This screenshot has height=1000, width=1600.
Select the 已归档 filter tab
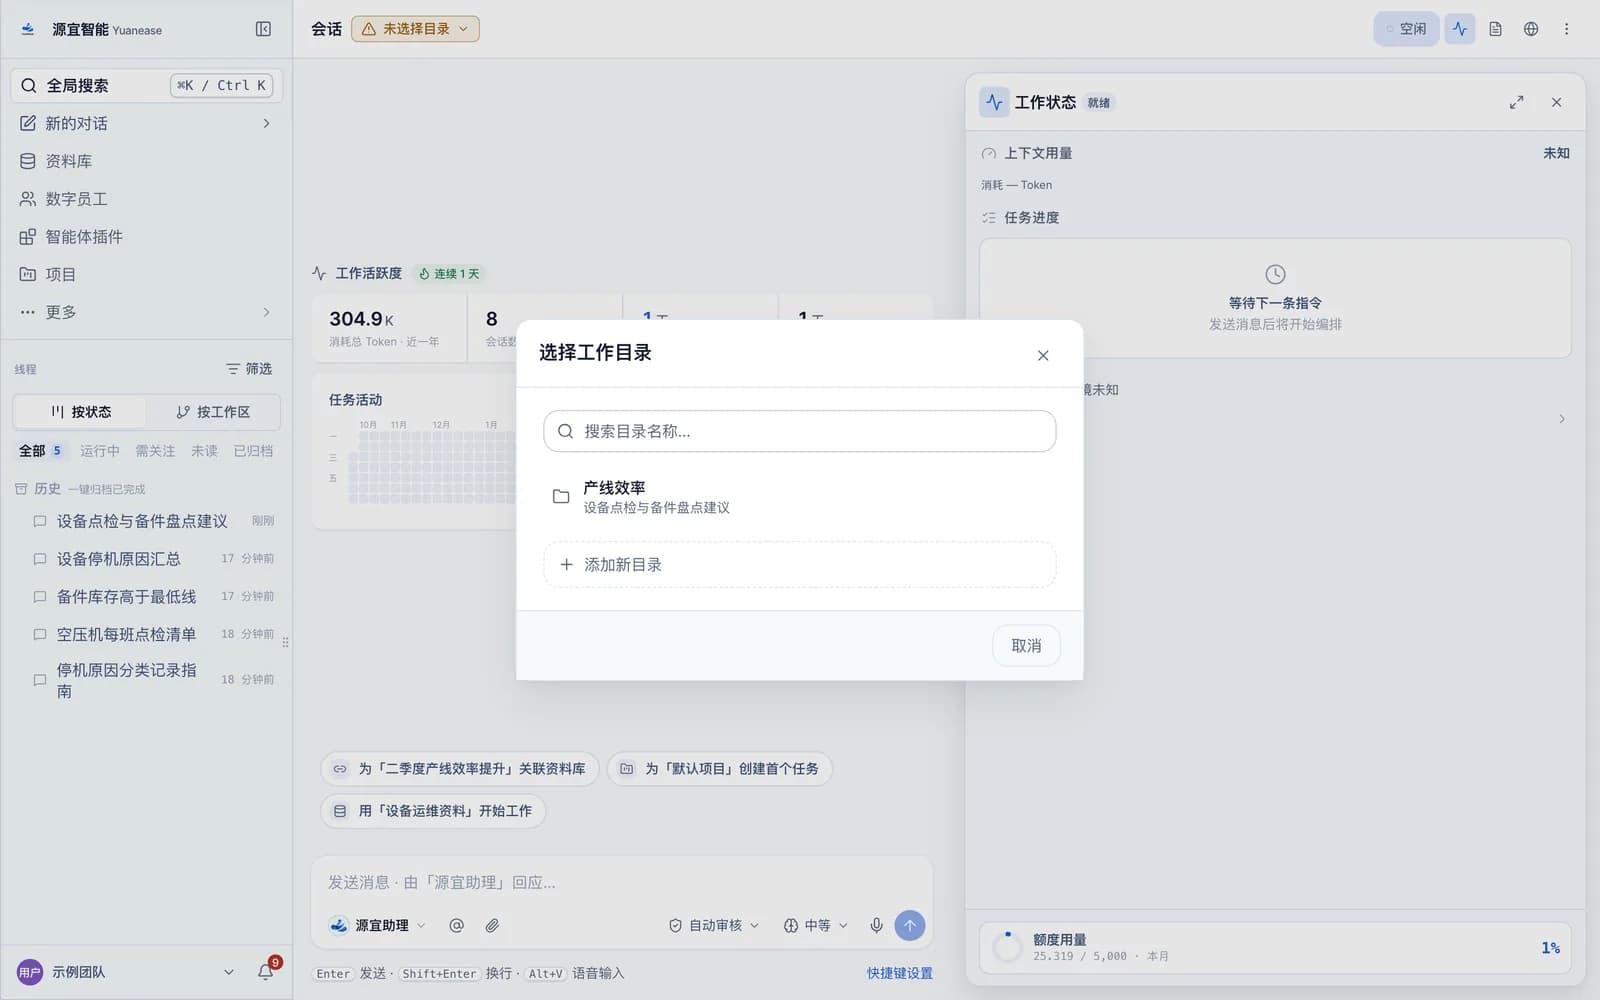point(253,451)
